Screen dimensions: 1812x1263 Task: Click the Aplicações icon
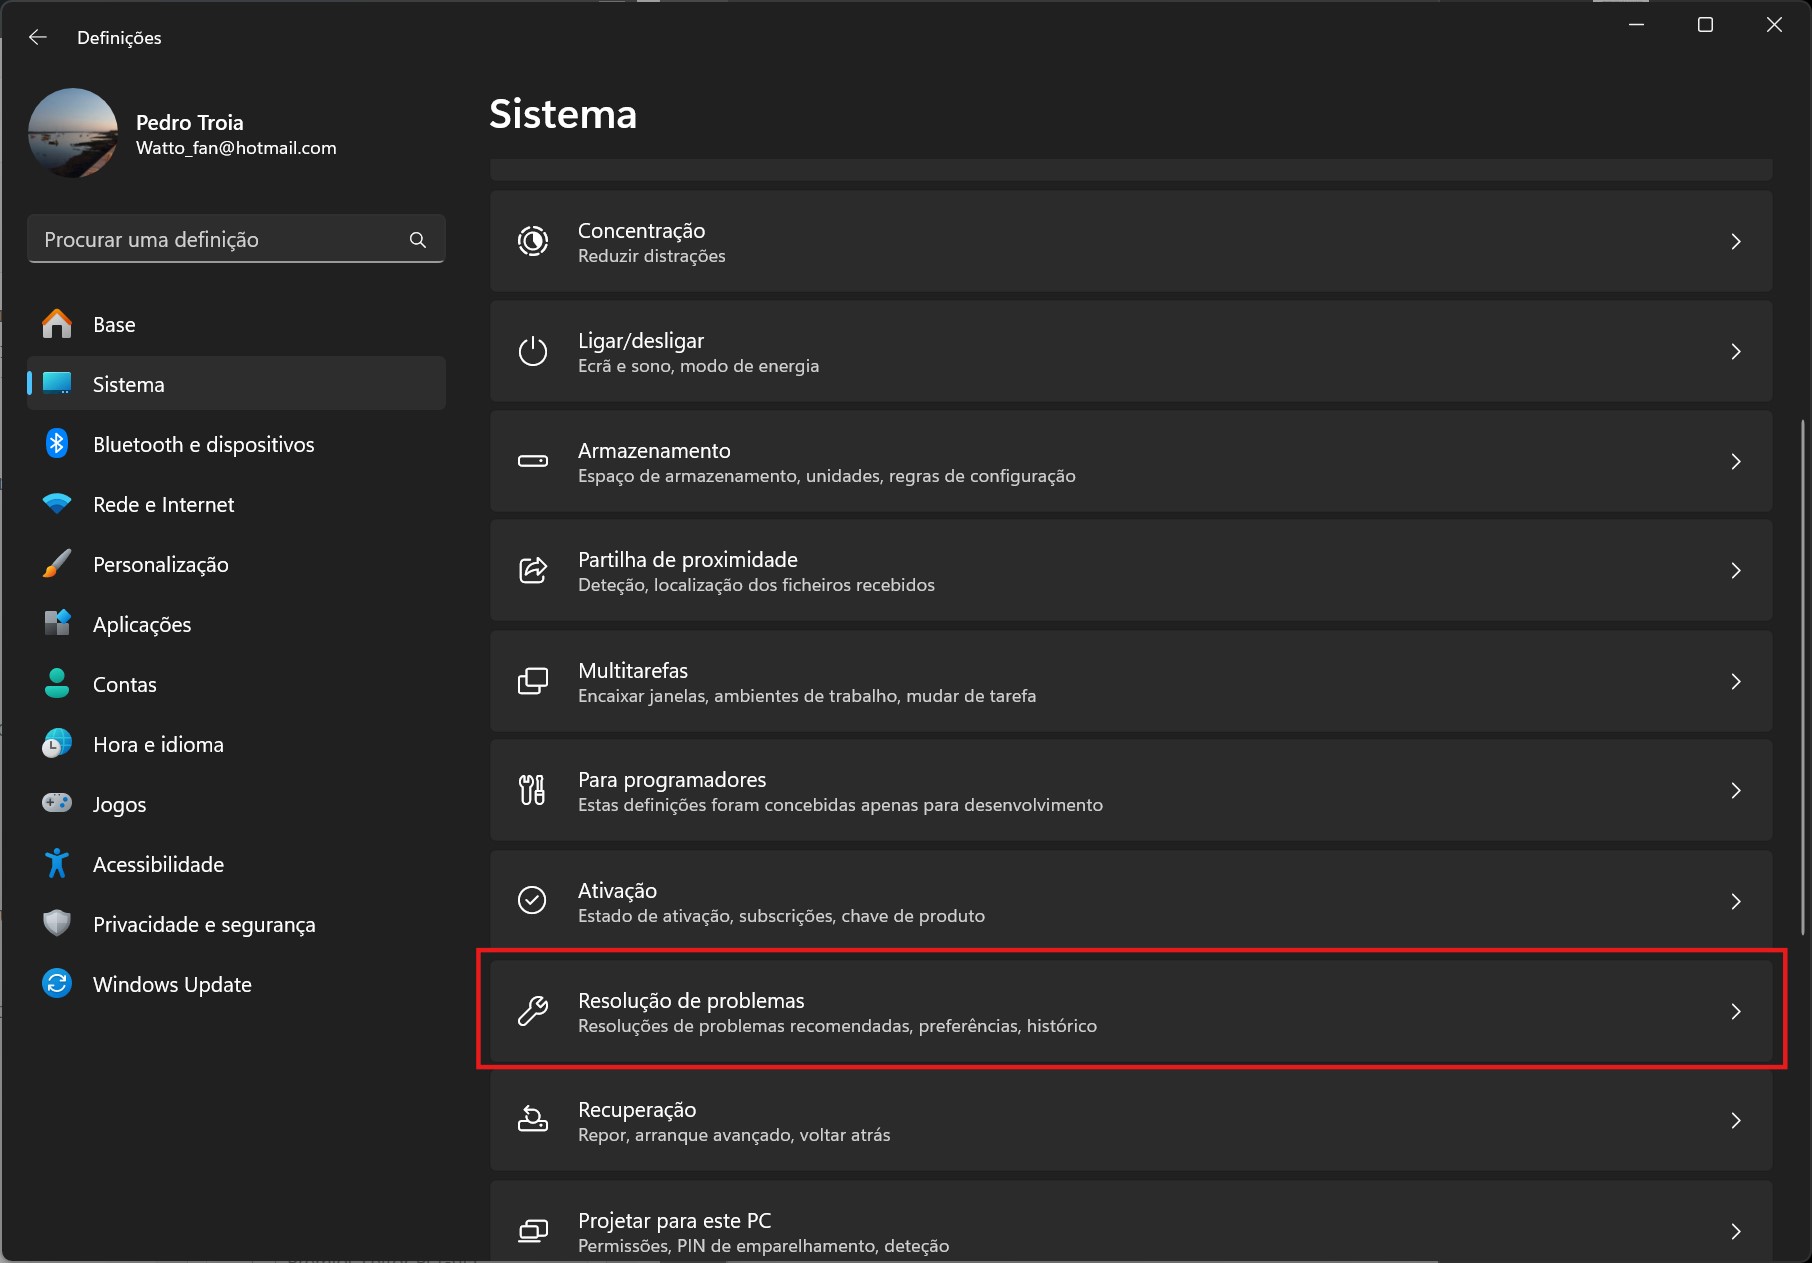tap(57, 624)
